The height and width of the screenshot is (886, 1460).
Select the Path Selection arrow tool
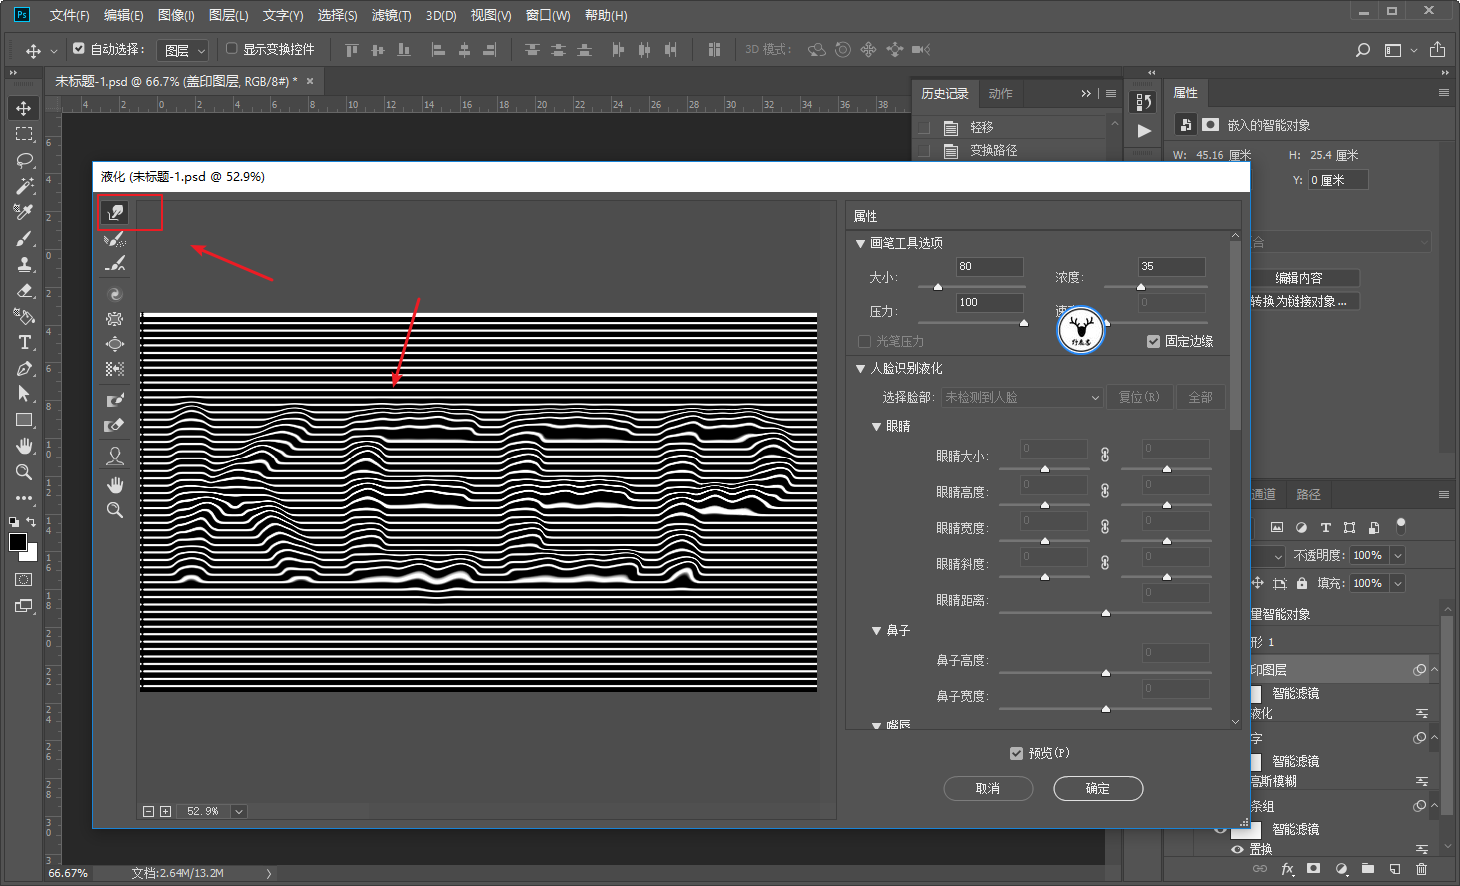click(x=24, y=394)
